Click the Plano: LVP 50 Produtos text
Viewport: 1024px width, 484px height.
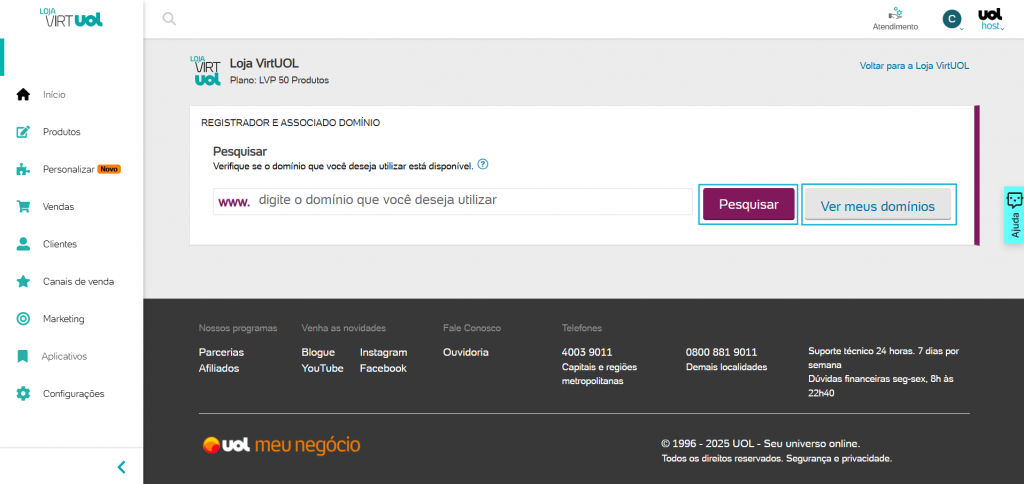[280, 80]
